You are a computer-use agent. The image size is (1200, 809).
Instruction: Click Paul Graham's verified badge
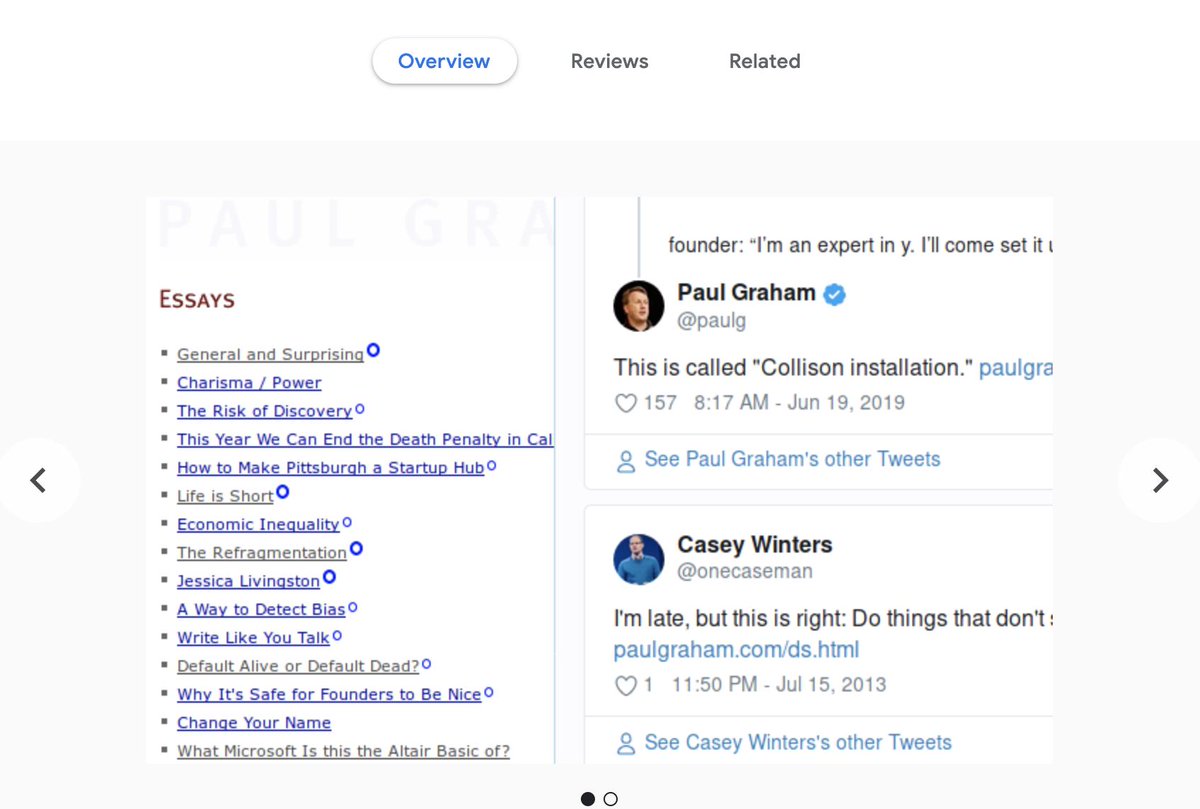pyautogui.click(x=834, y=294)
